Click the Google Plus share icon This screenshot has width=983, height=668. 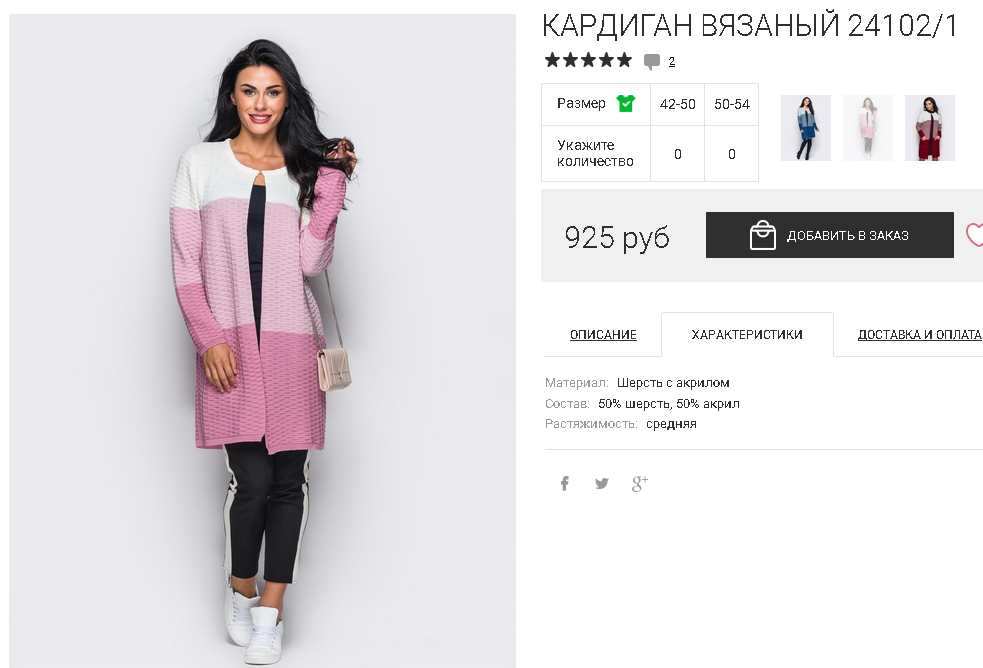pos(639,483)
